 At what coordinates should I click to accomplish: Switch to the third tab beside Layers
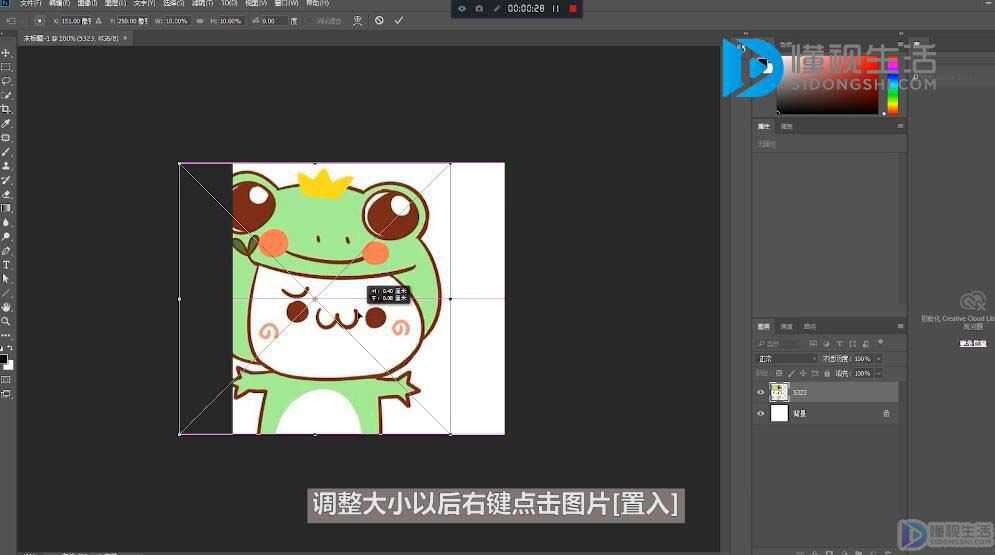coord(810,326)
